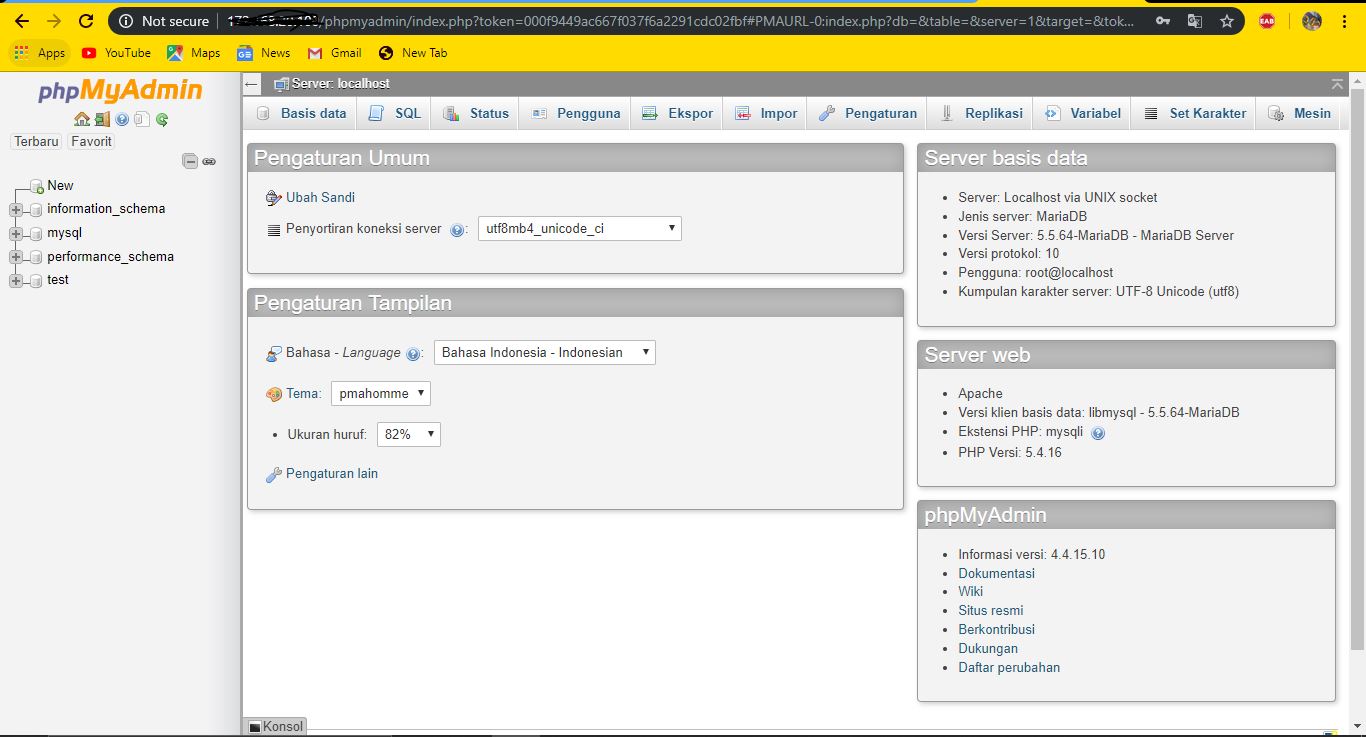
Task: Open the Konsol panel at the bottom
Action: pos(274,726)
